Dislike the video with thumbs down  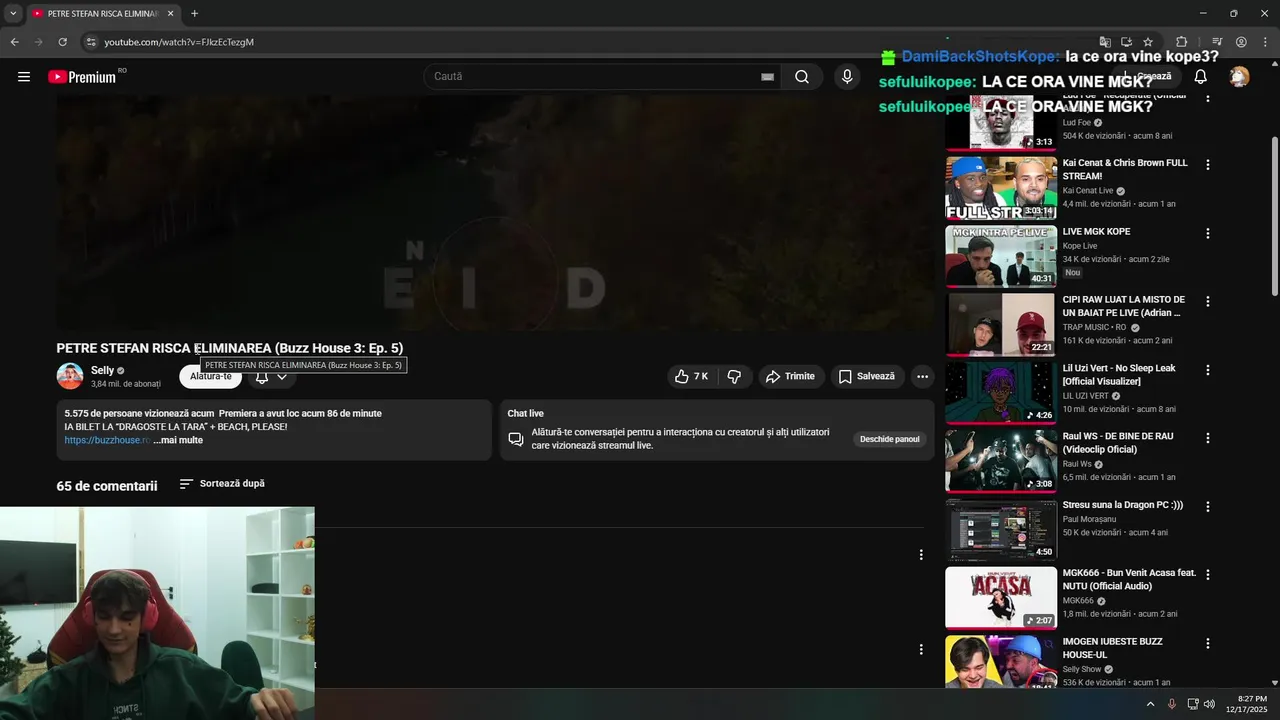click(x=734, y=376)
